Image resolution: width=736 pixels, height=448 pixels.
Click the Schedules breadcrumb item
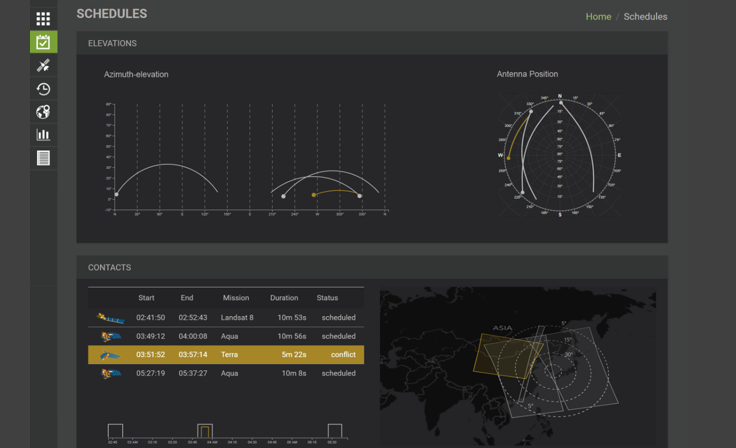click(x=645, y=16)
